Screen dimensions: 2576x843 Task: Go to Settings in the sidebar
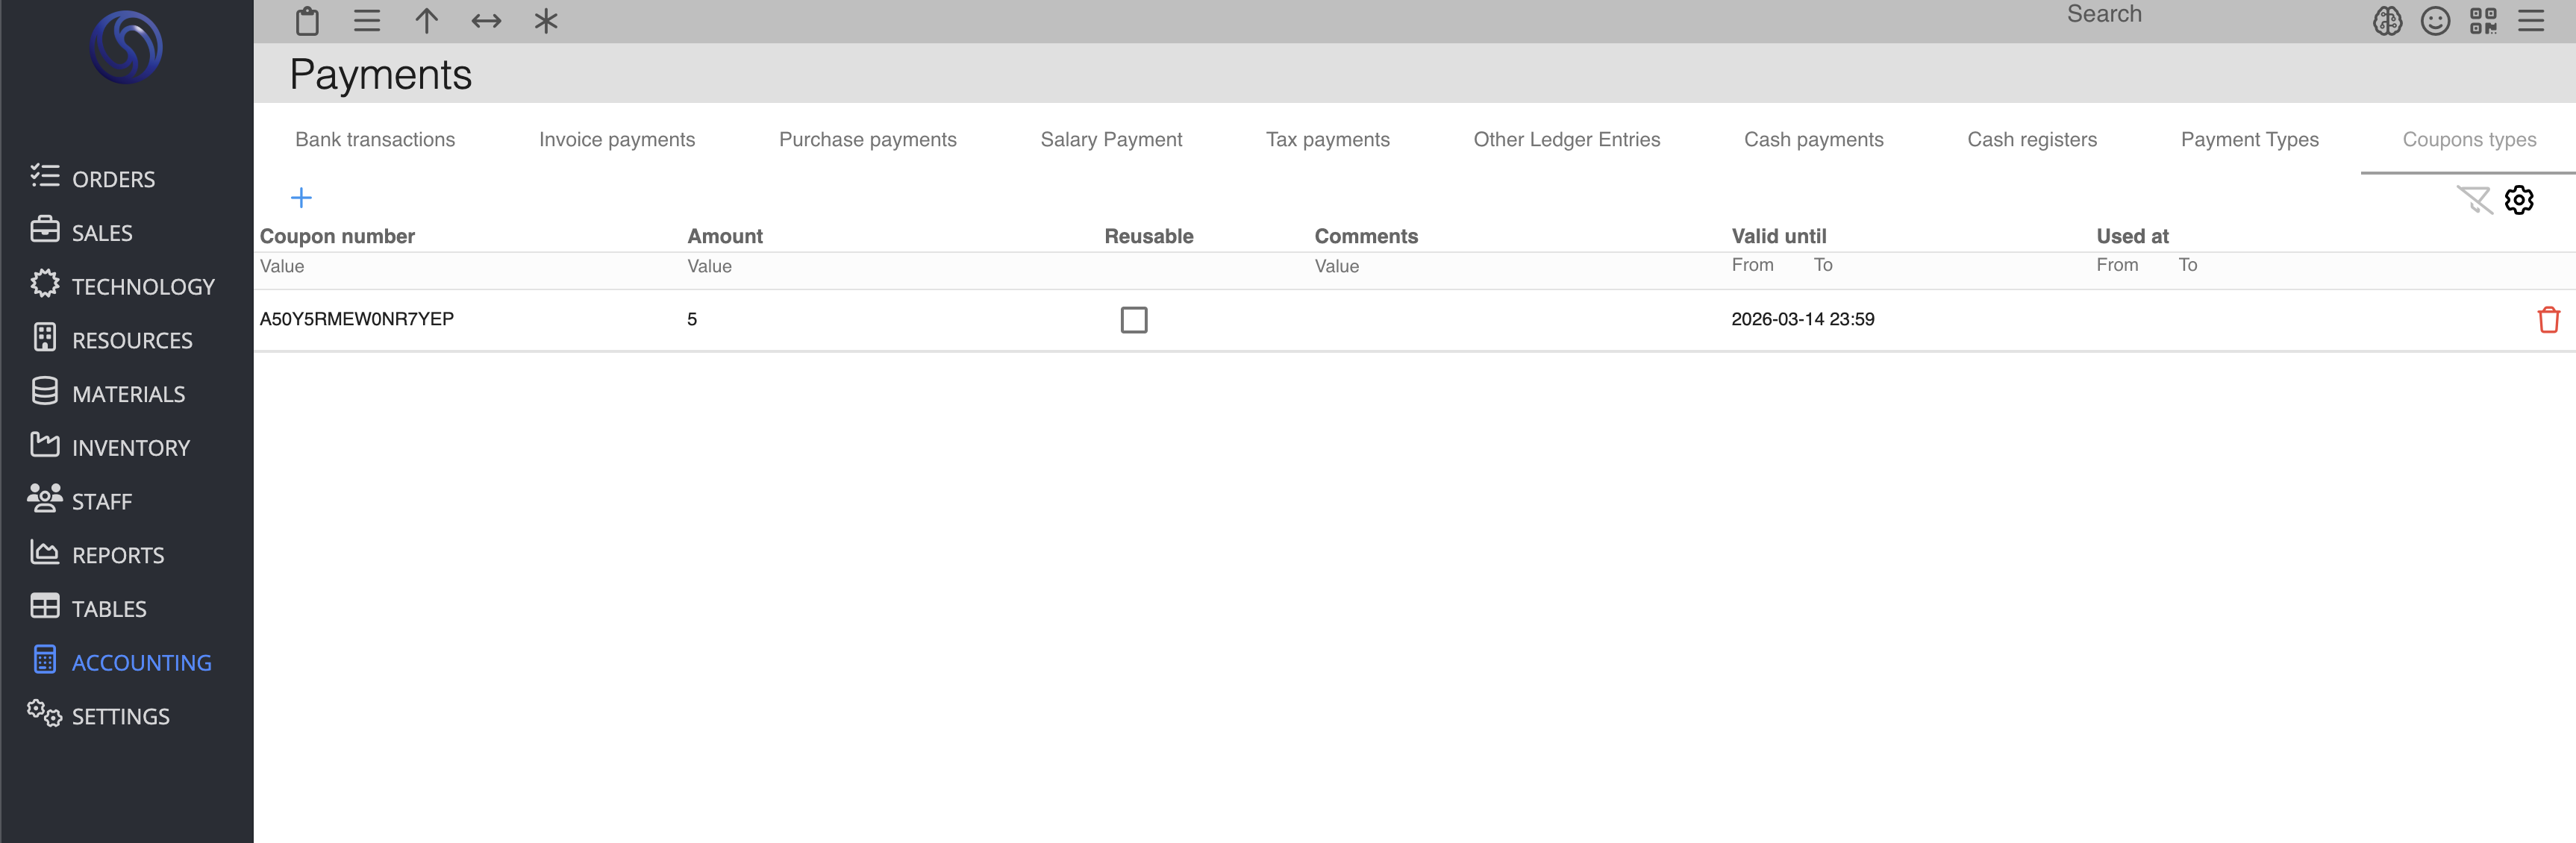point(120,716)
